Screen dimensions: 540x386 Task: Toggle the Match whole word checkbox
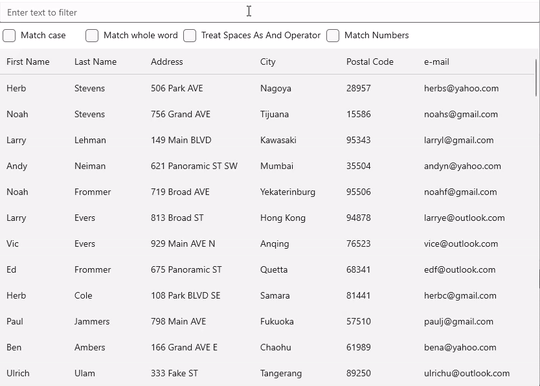[x=92, y=35]
